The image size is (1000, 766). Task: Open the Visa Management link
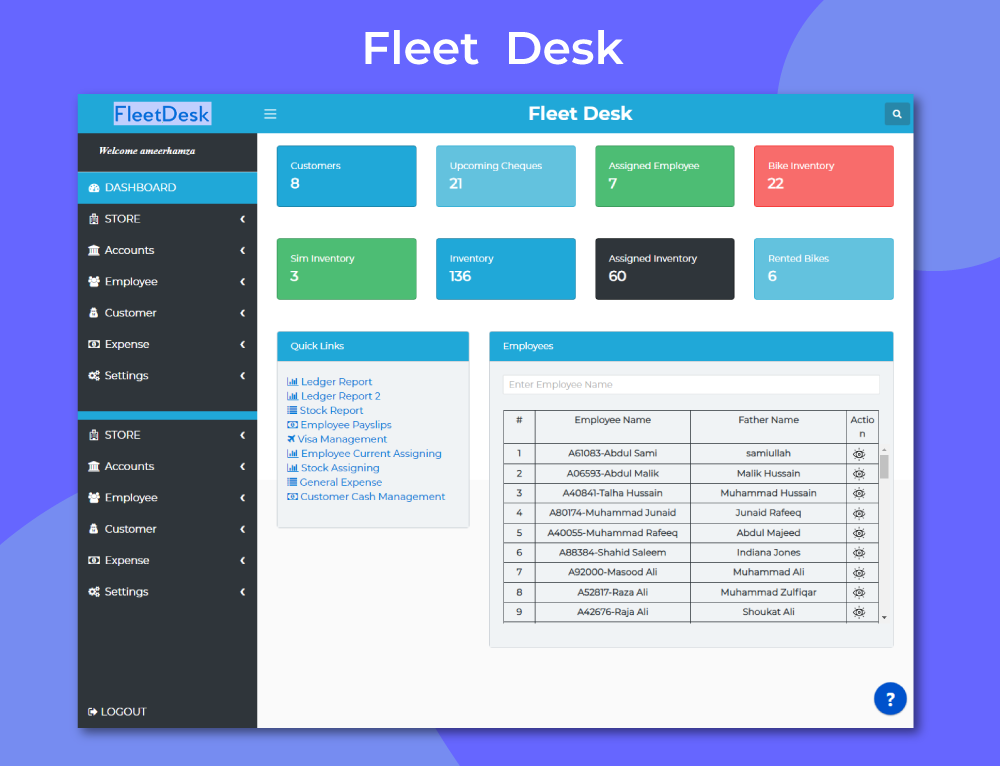tap(342, 439)
